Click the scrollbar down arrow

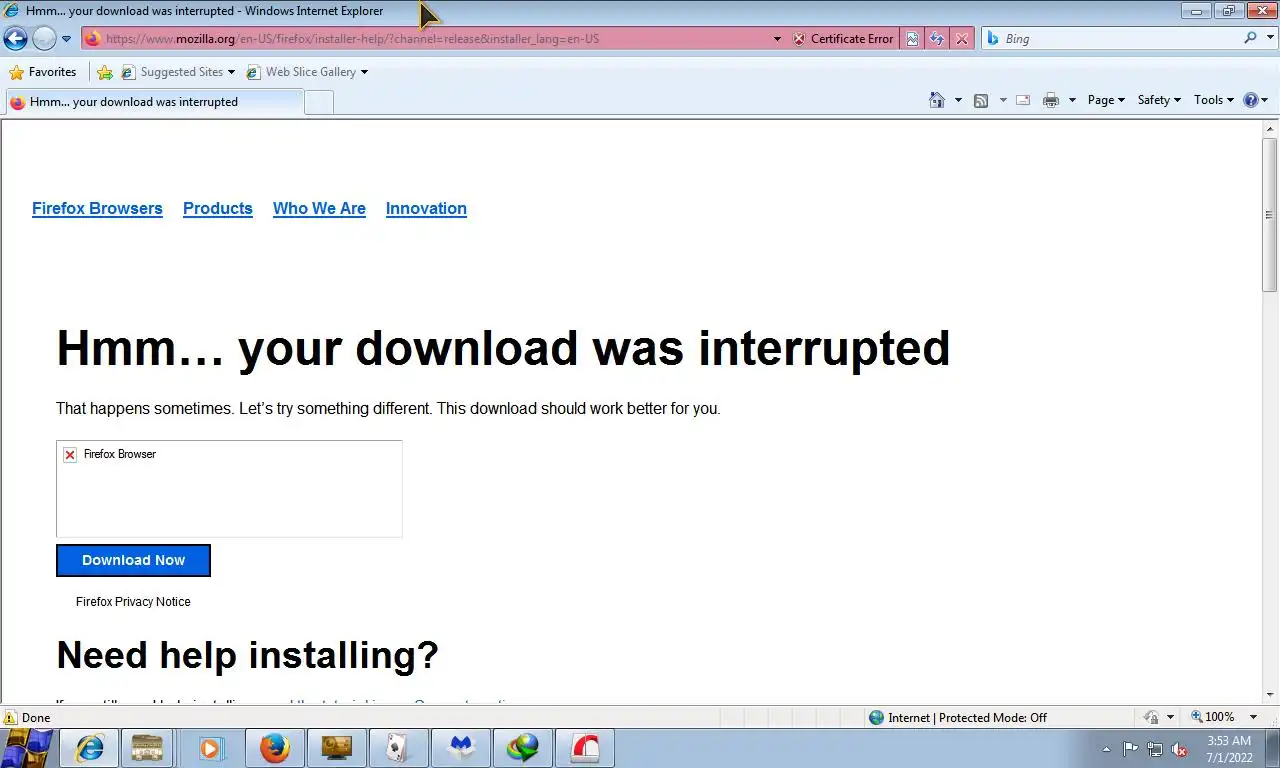pos(1269,695)
